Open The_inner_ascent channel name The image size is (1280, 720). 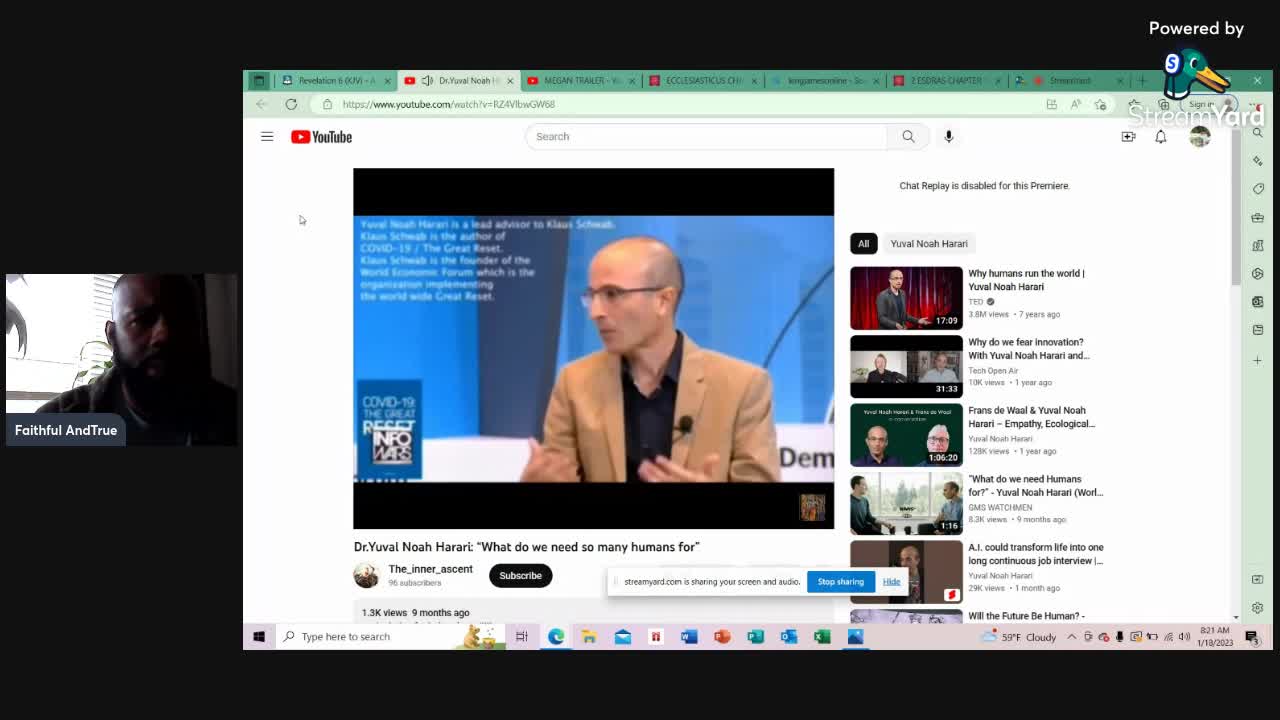pos(430,569)
